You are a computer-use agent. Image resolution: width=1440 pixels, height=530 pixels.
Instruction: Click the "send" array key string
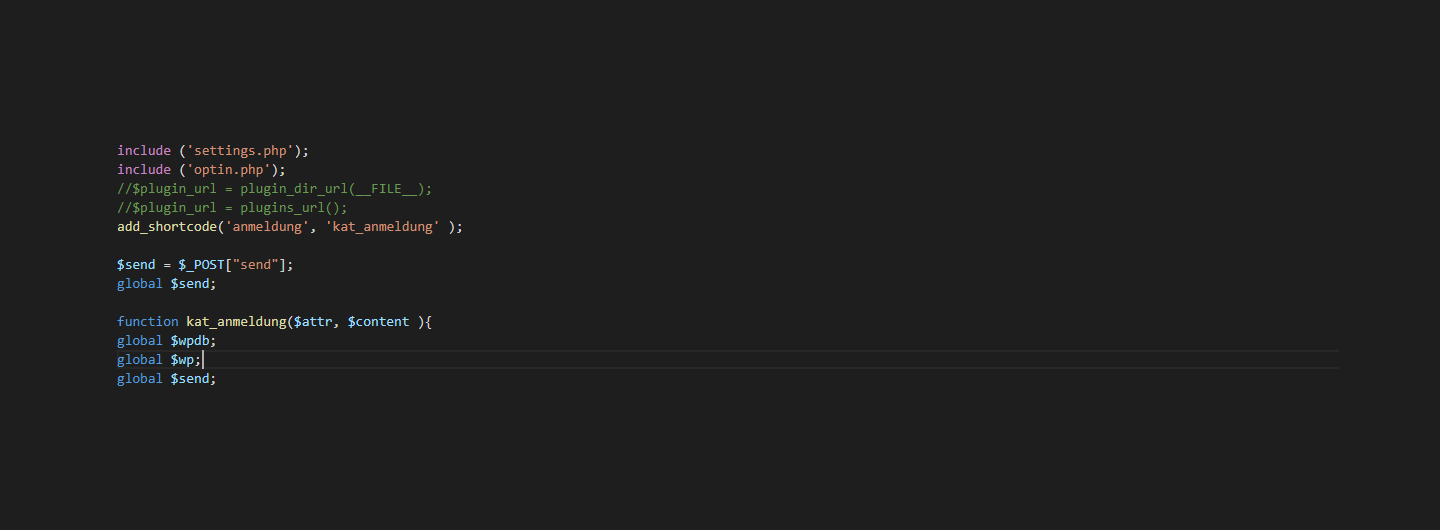tap(255, 265)
